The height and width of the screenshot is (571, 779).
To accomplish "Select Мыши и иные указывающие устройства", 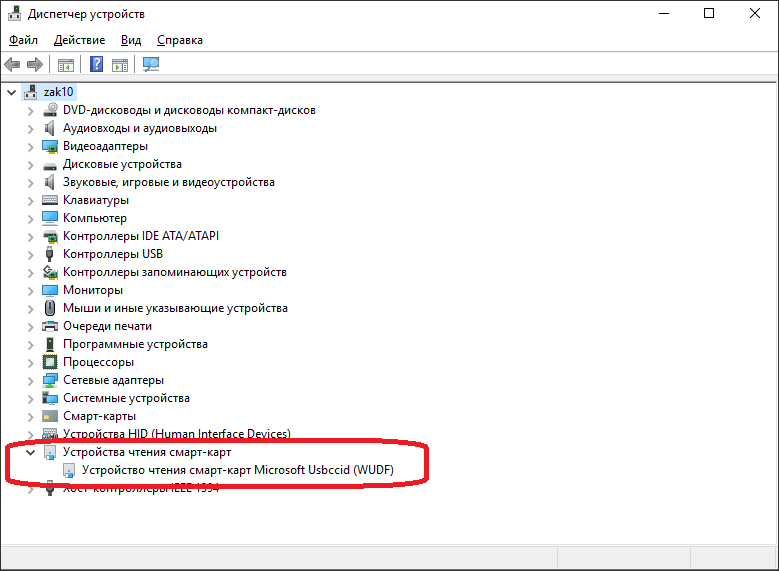I will [x=175, y=308].
